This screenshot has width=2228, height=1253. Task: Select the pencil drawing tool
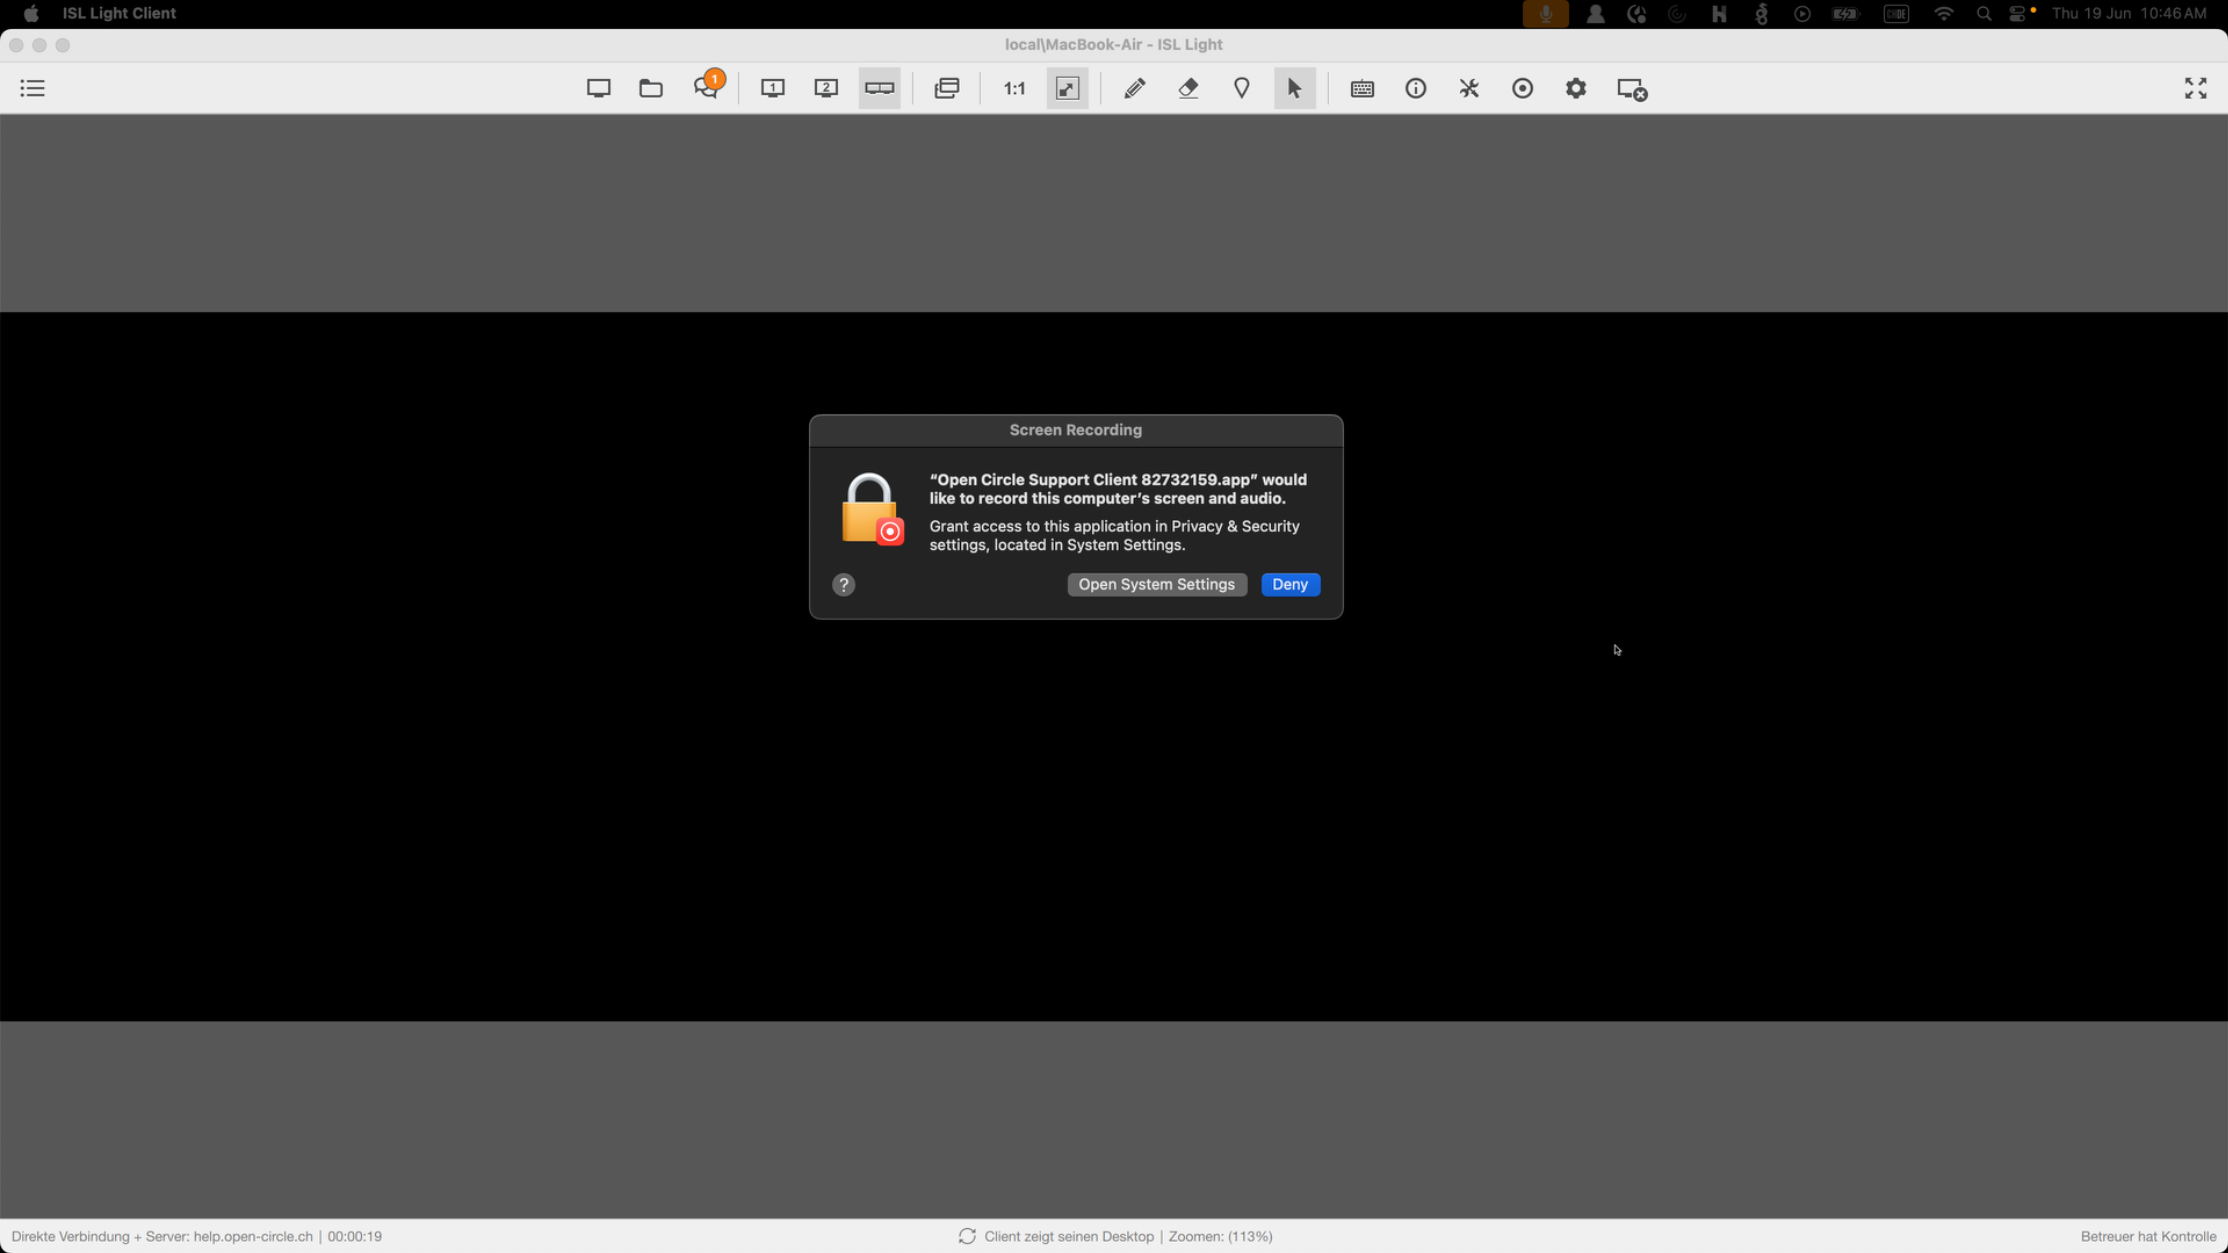pos(1134,88)
